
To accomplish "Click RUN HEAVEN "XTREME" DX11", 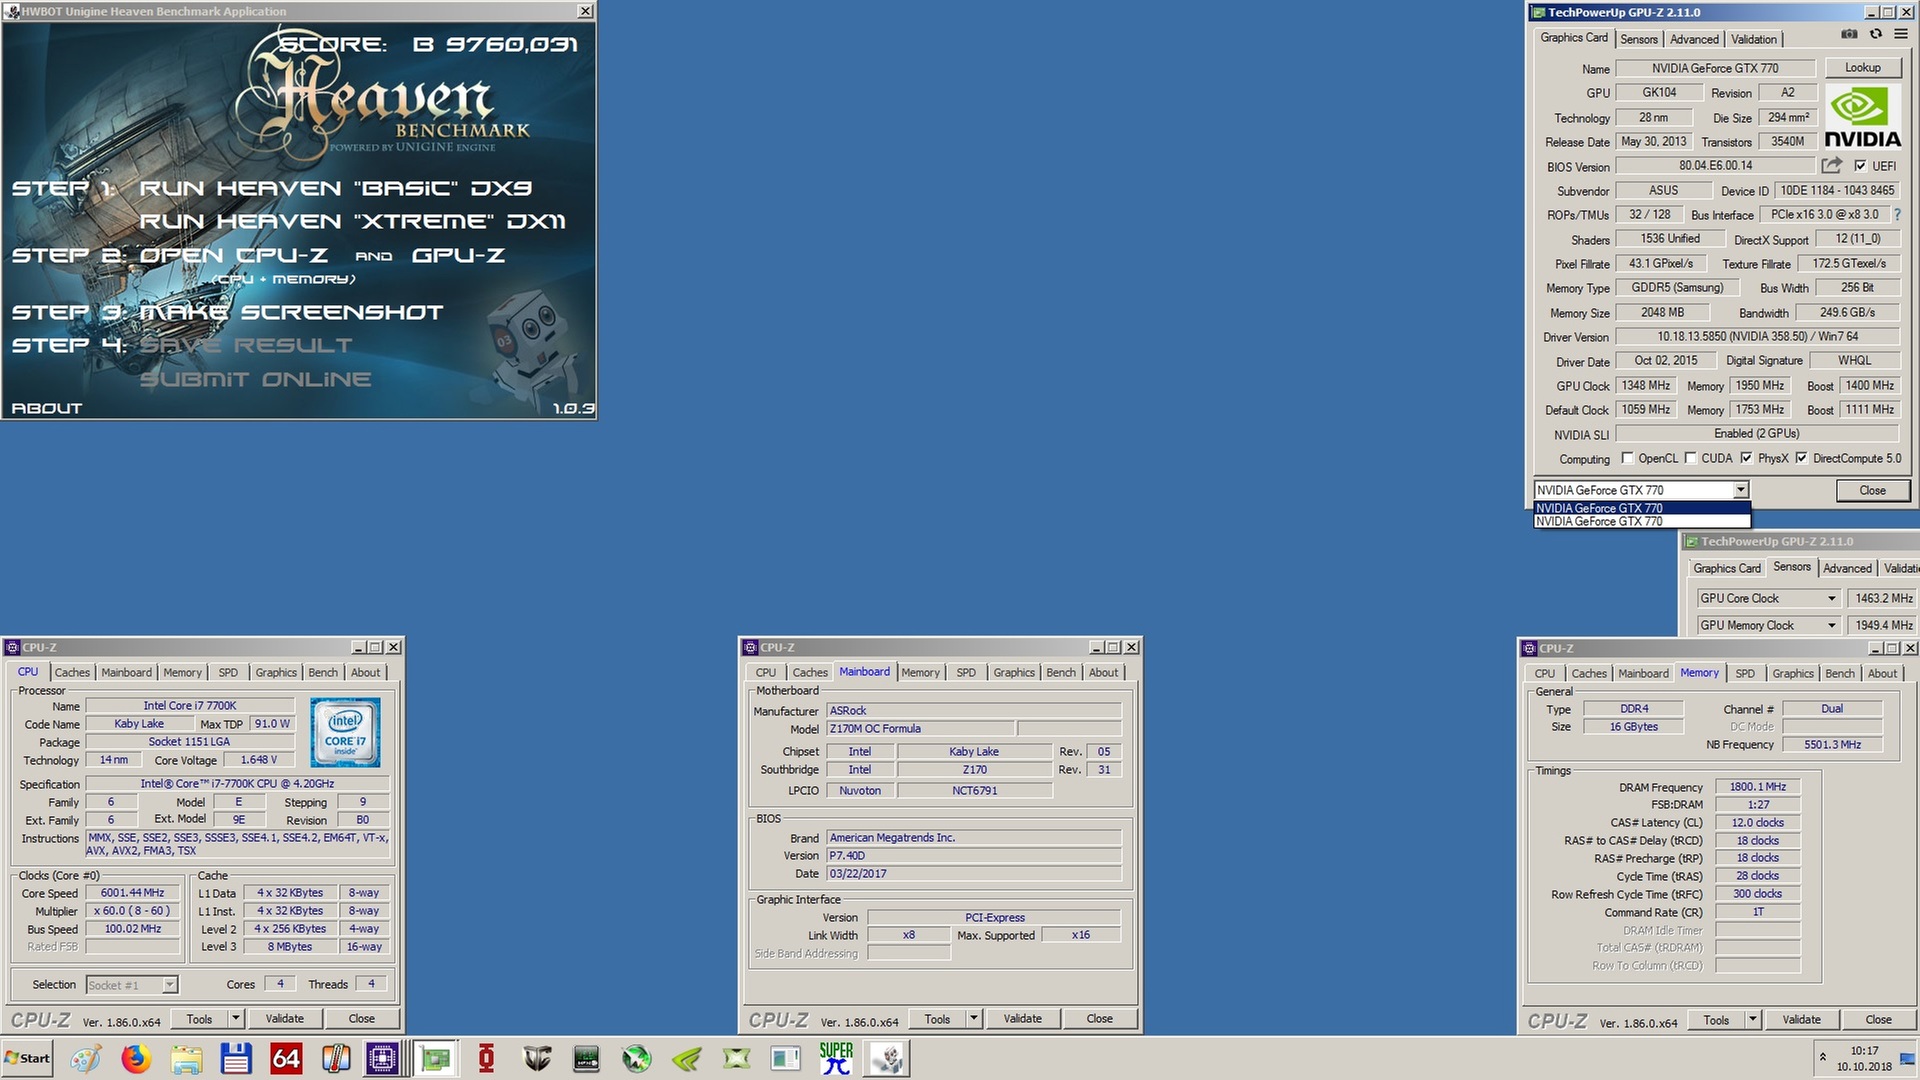I will tap(353, 221).
